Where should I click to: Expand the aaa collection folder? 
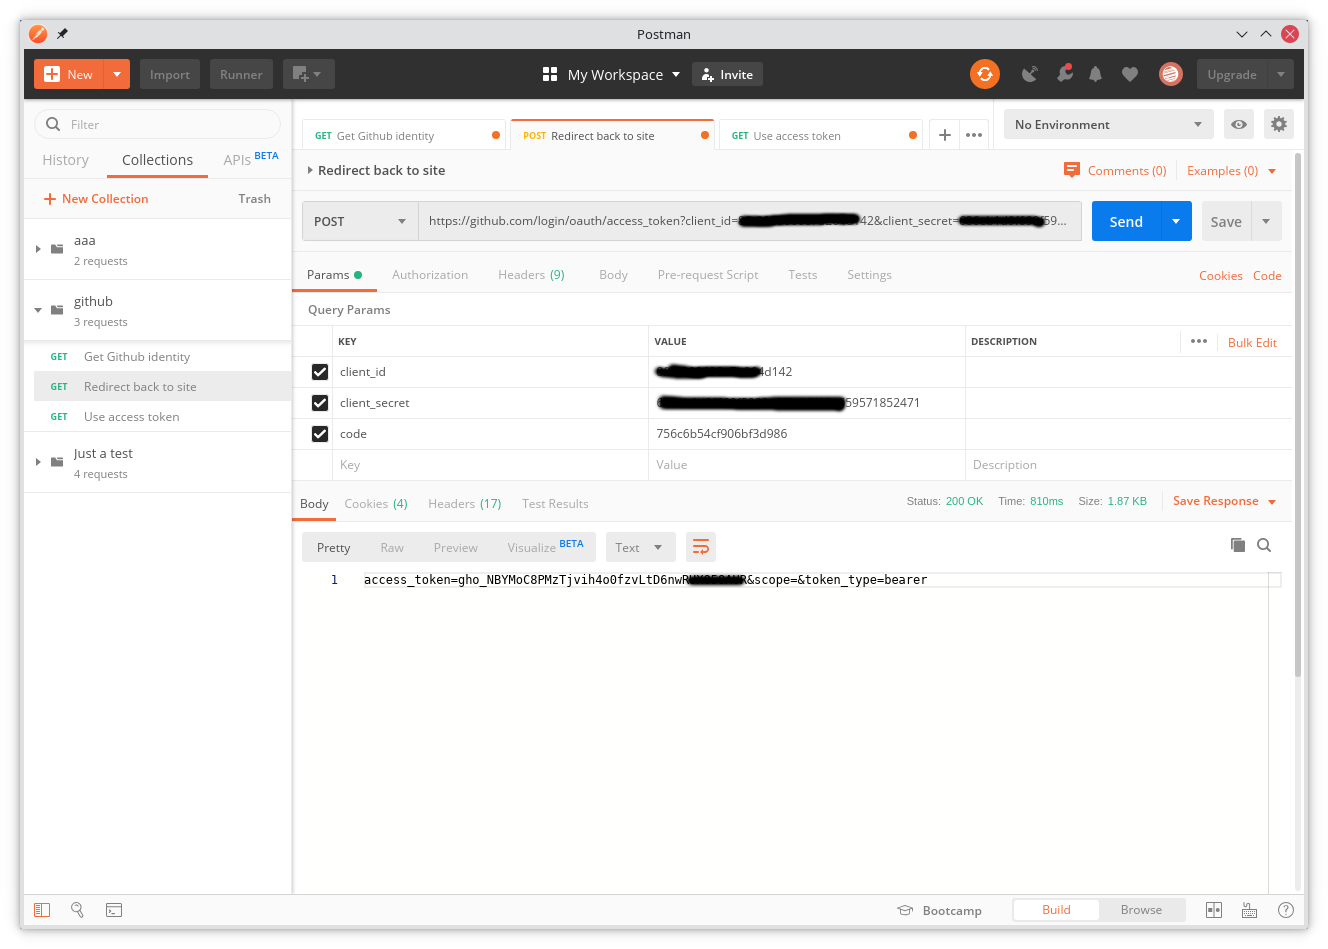tap(38, 249)
